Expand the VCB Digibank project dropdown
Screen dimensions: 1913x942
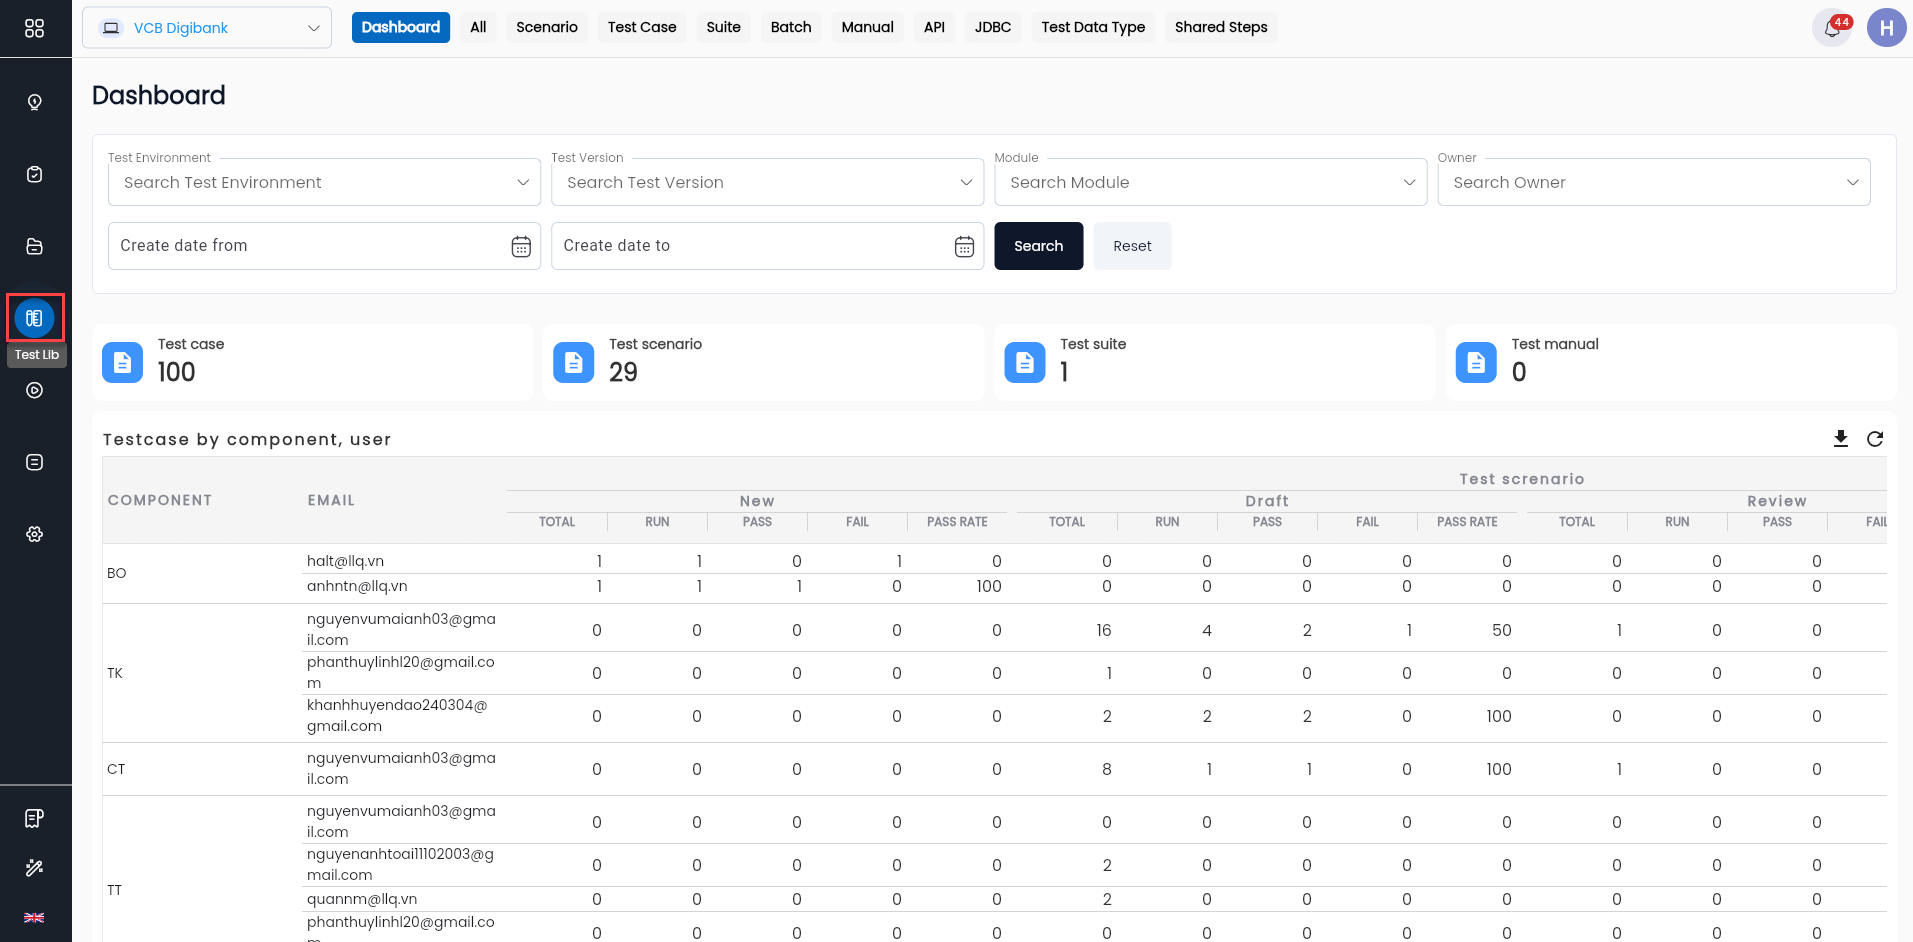click(x=207, y=28)
